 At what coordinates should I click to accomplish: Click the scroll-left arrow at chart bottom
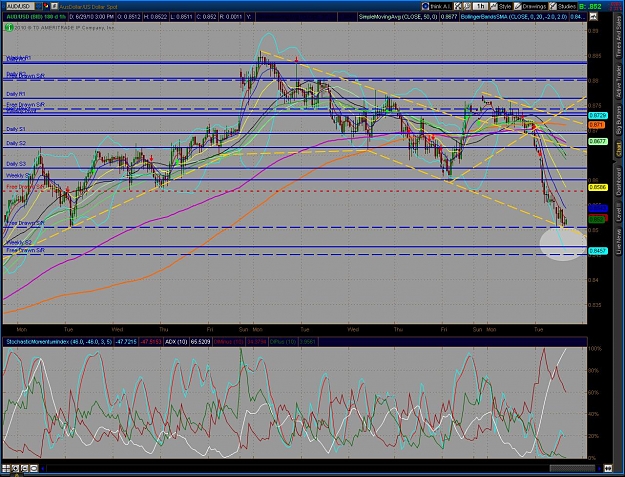(43, 469)
